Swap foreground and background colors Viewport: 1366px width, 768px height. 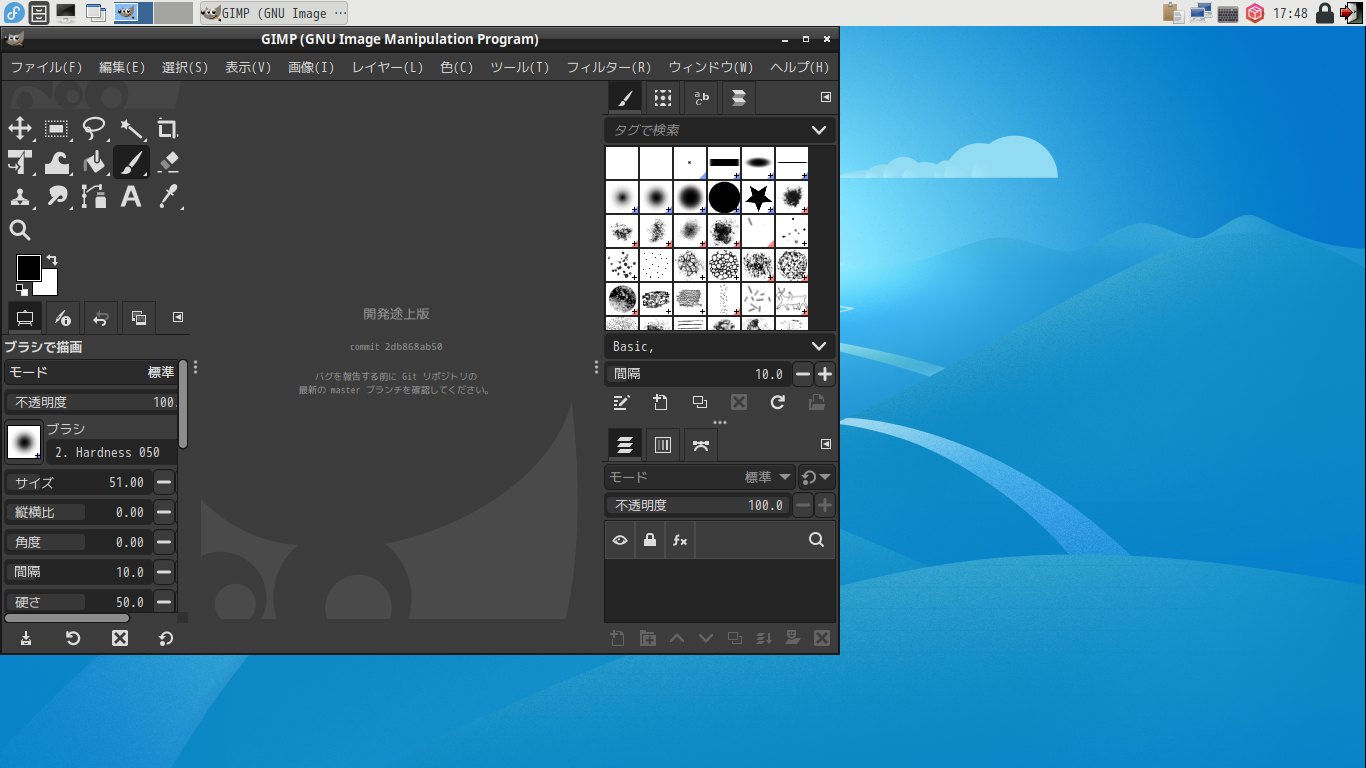(52, 260)
